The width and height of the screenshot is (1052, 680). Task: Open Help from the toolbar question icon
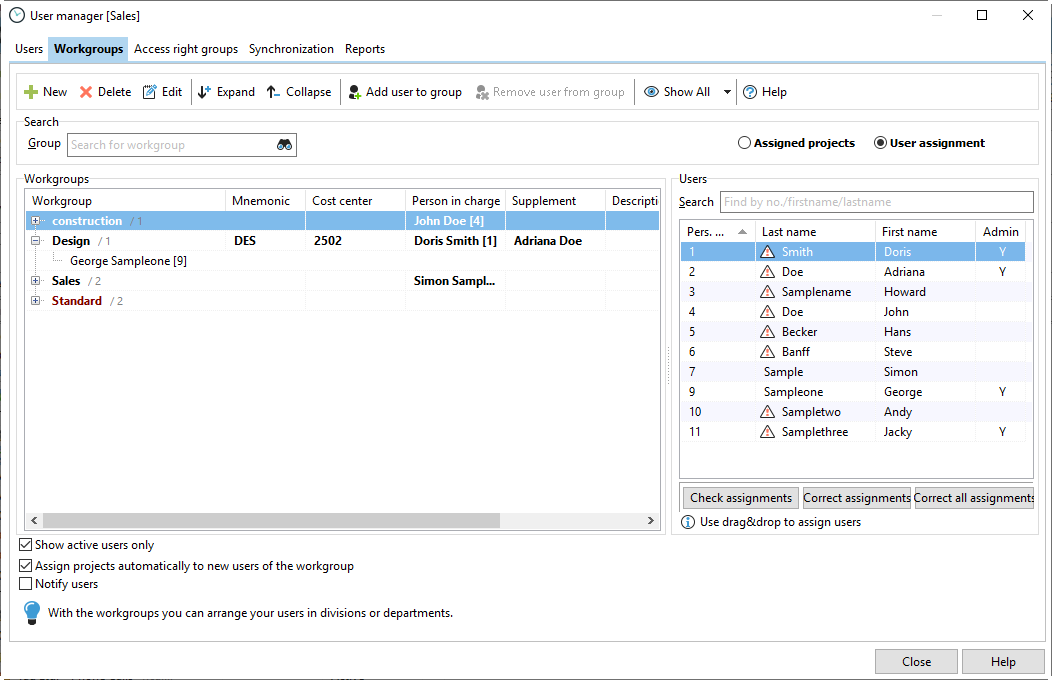coord(750,92)
